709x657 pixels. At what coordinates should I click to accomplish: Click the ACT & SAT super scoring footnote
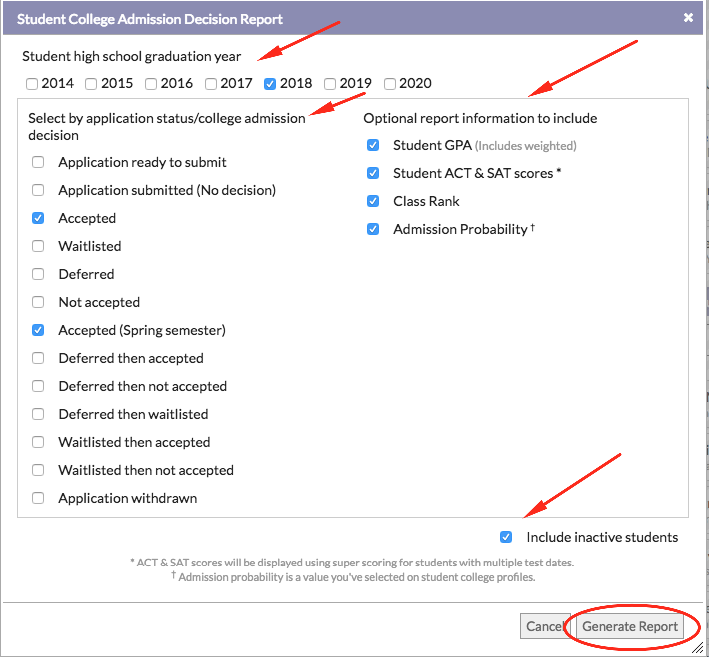352,562
